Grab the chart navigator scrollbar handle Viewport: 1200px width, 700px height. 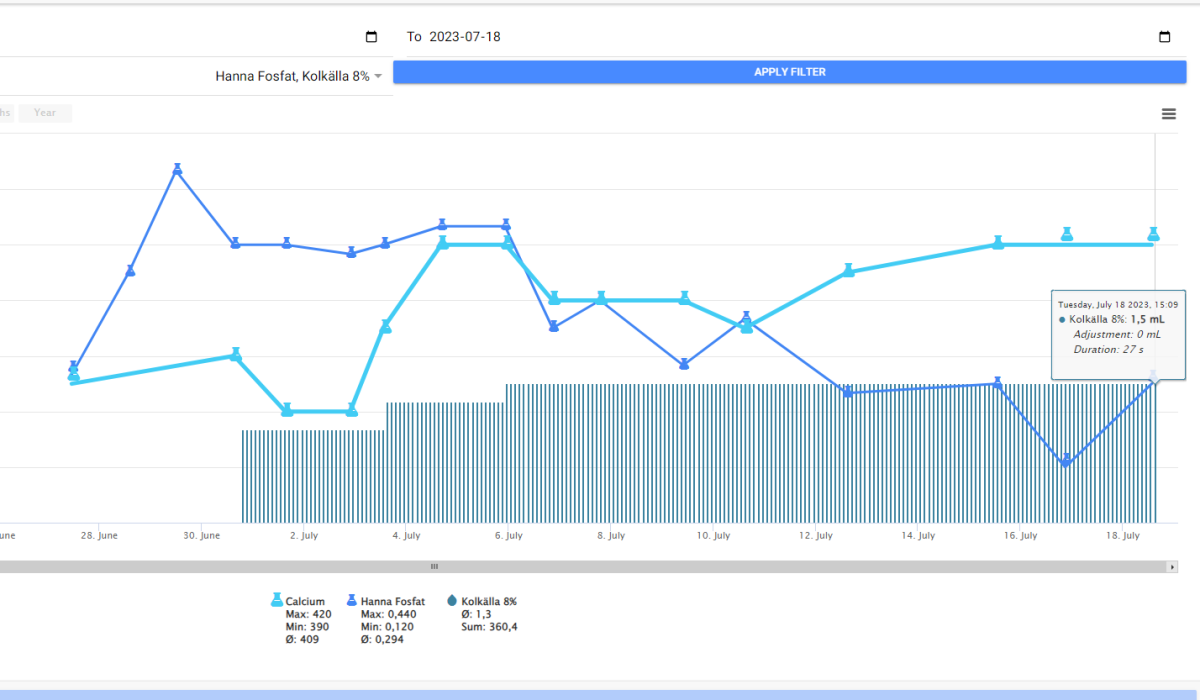[434, 567]
